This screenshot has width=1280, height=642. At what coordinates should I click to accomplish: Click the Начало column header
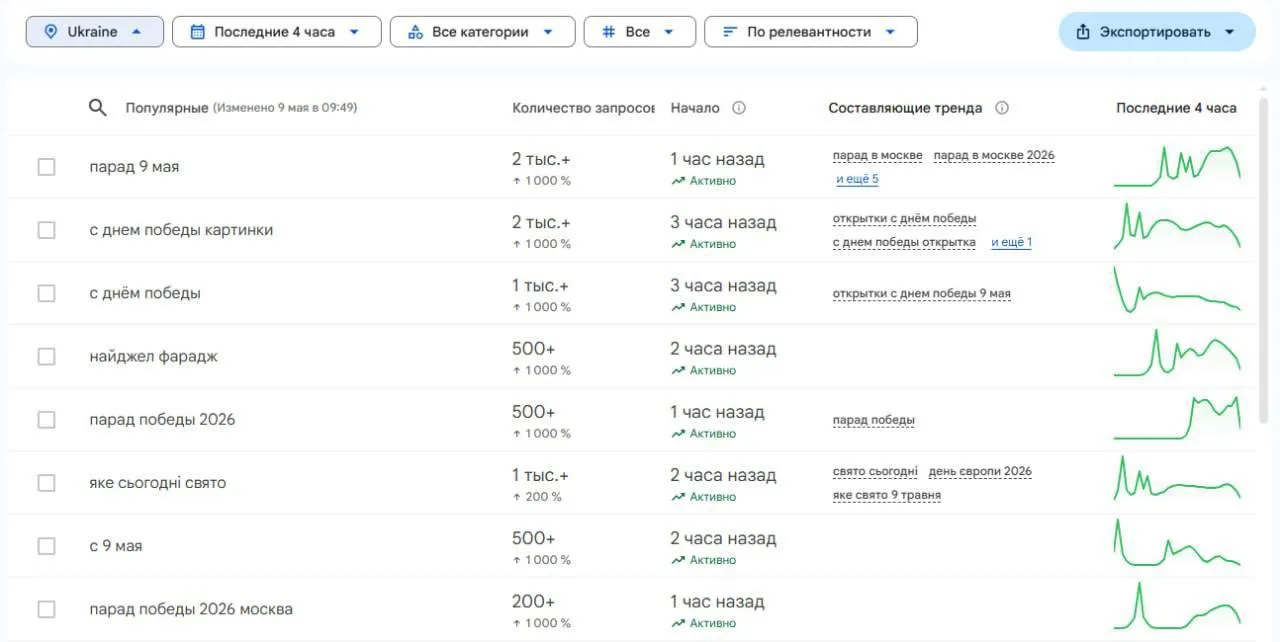click(695, 108)
